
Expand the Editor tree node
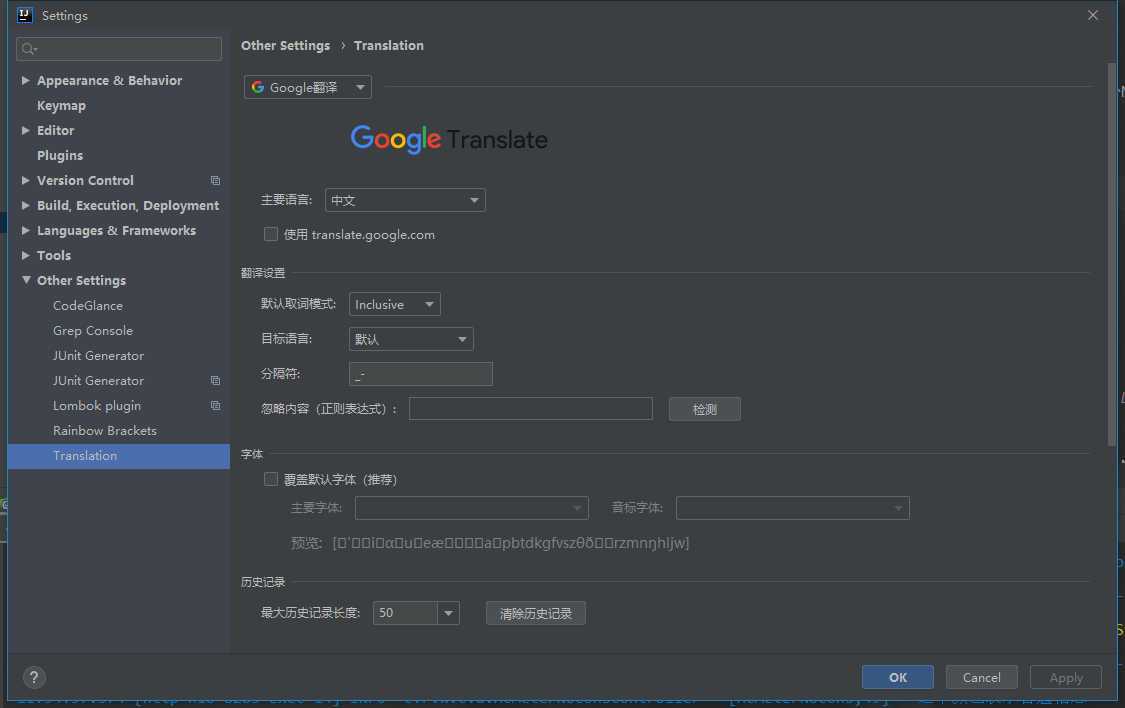click(x=26, y=131)
